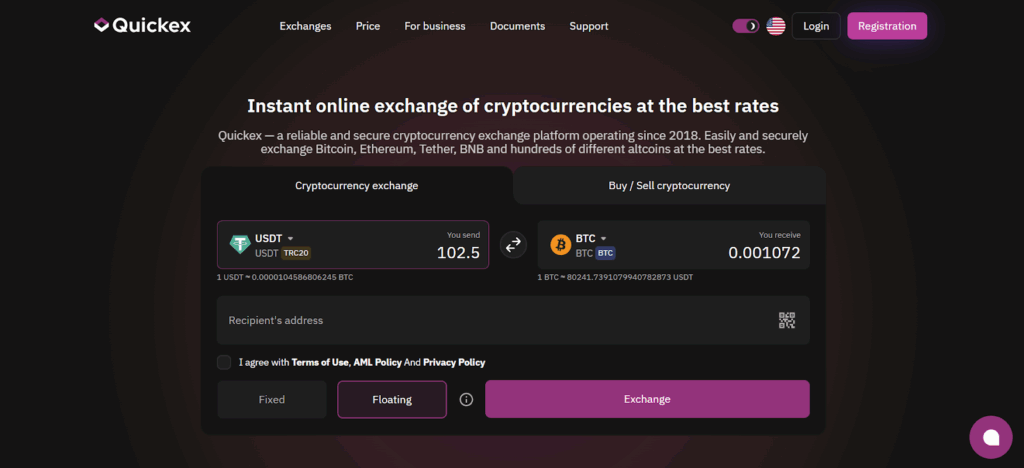The height and width of the screenshot is (468, 1024).
Task: Open the live chat bubble
Action: coord(990,437)
